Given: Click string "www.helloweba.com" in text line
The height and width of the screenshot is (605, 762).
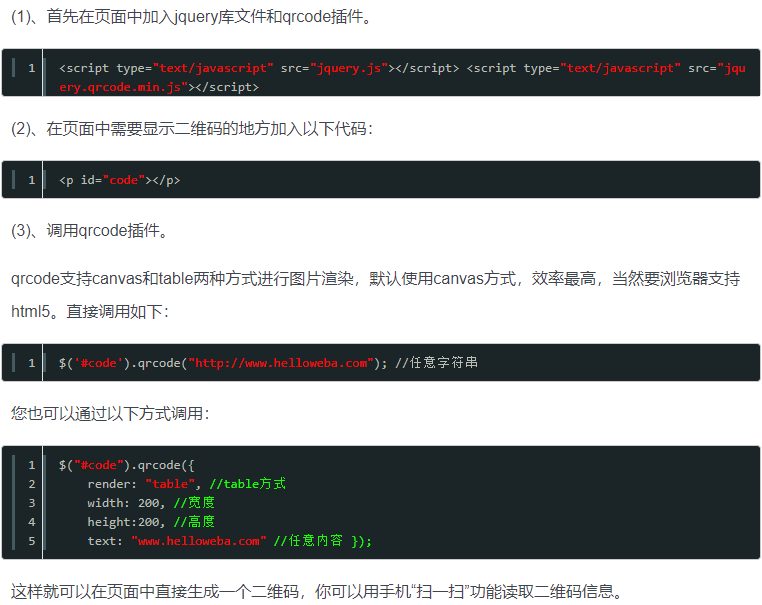Looking at the screenshot, I should click(x=199, y=541).
